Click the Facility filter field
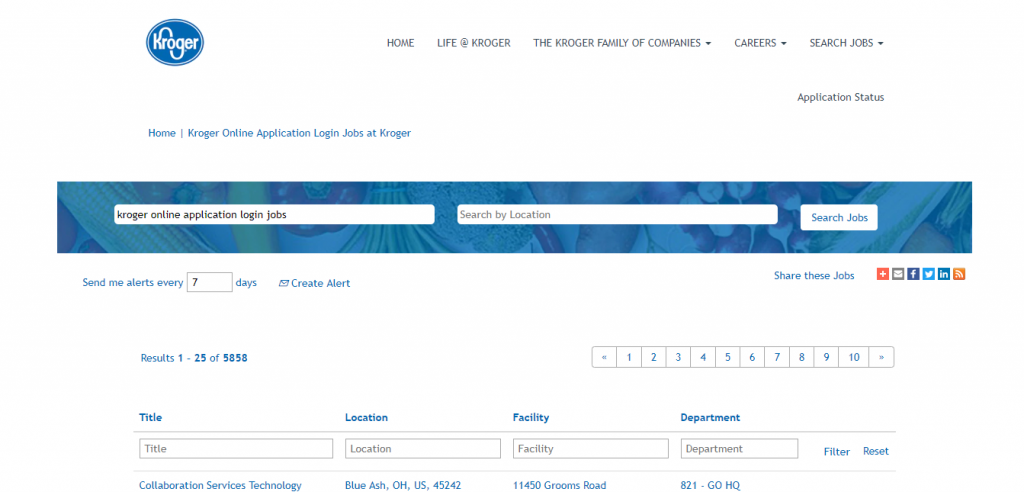 591,448
